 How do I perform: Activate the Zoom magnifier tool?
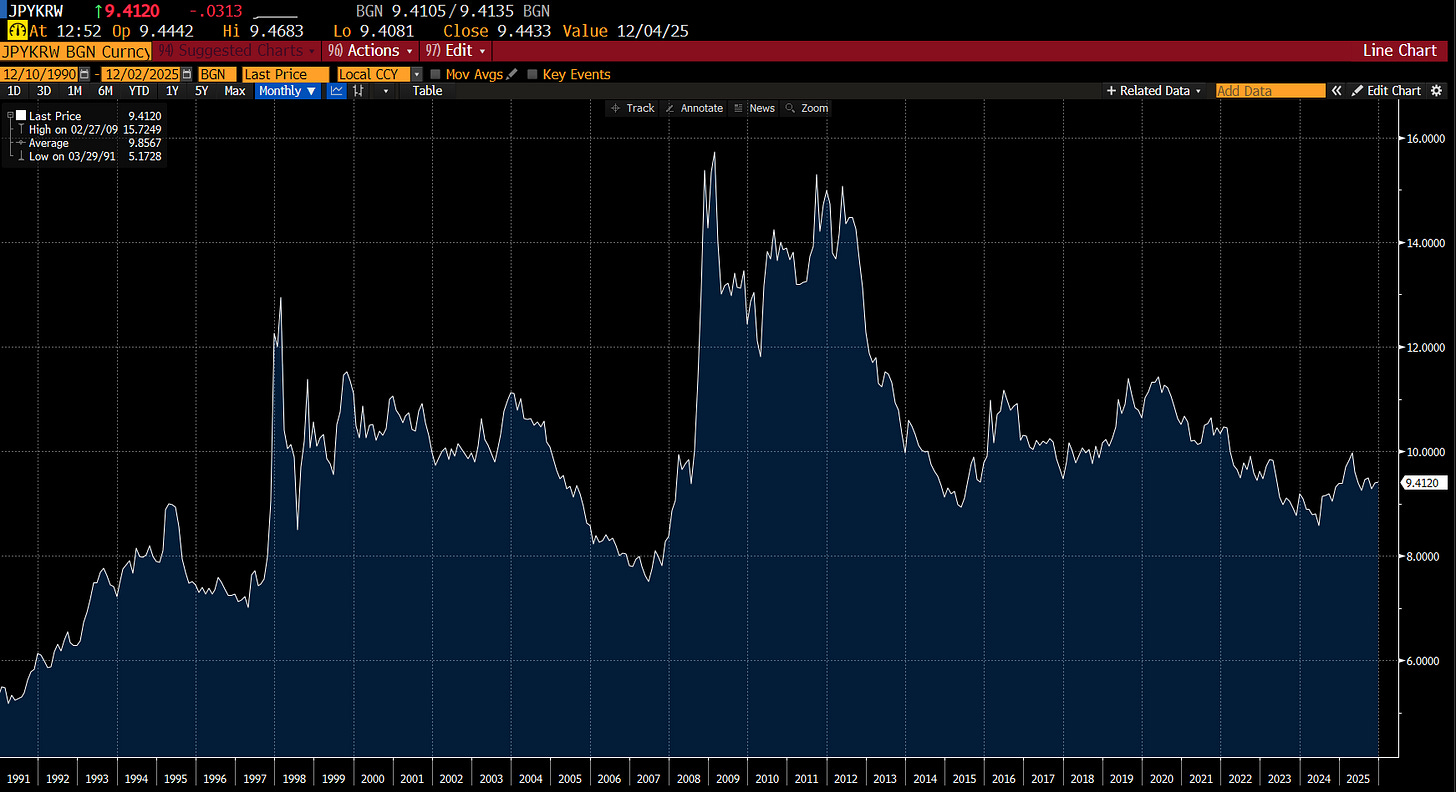[806, 108]
